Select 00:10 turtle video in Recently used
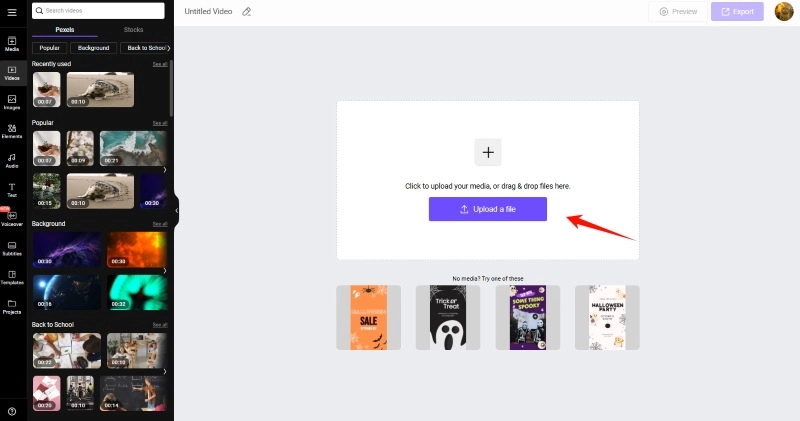 click(x=101, y=89)
